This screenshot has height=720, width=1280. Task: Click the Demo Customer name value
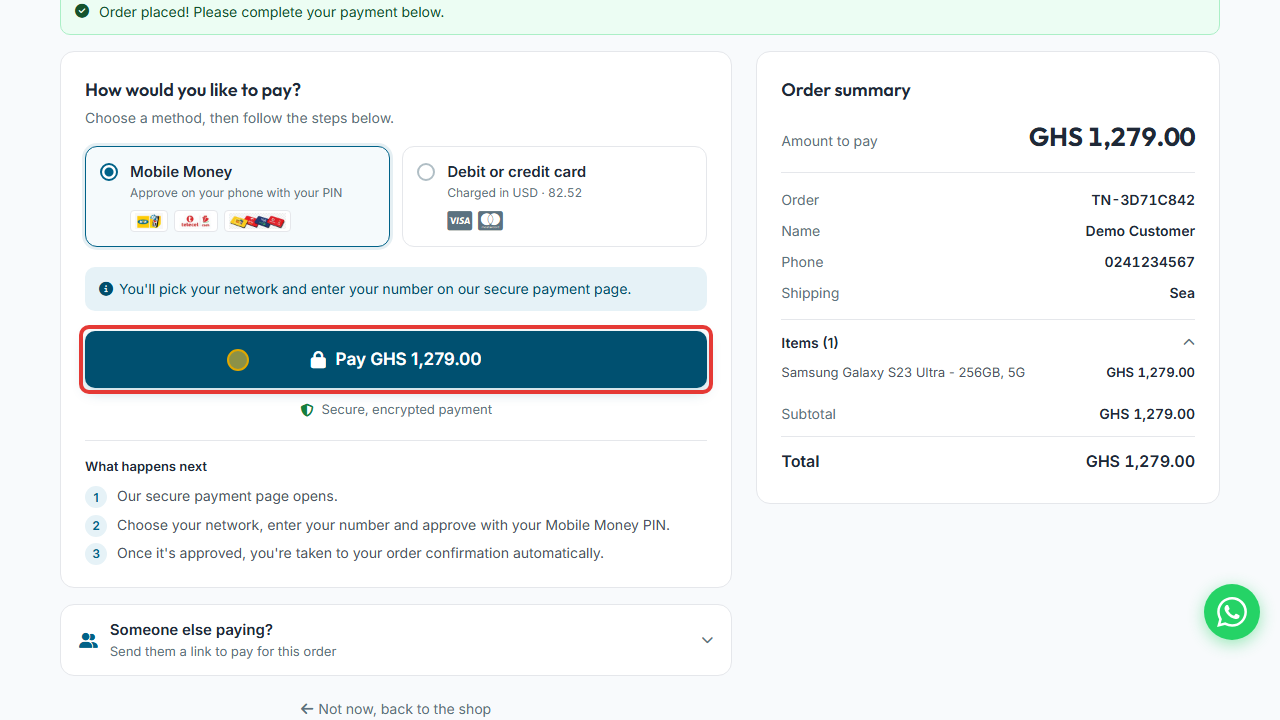(1140, 231)
